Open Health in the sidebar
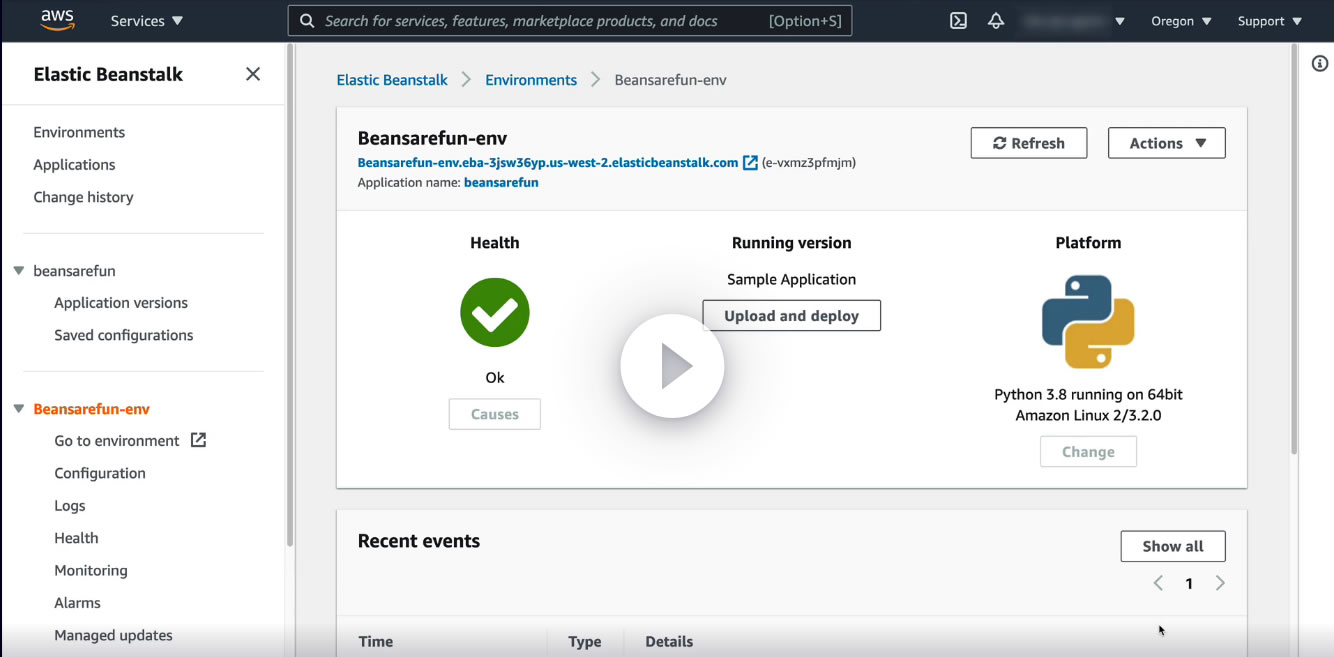The image size is (1334, 657). click(76, 538)
